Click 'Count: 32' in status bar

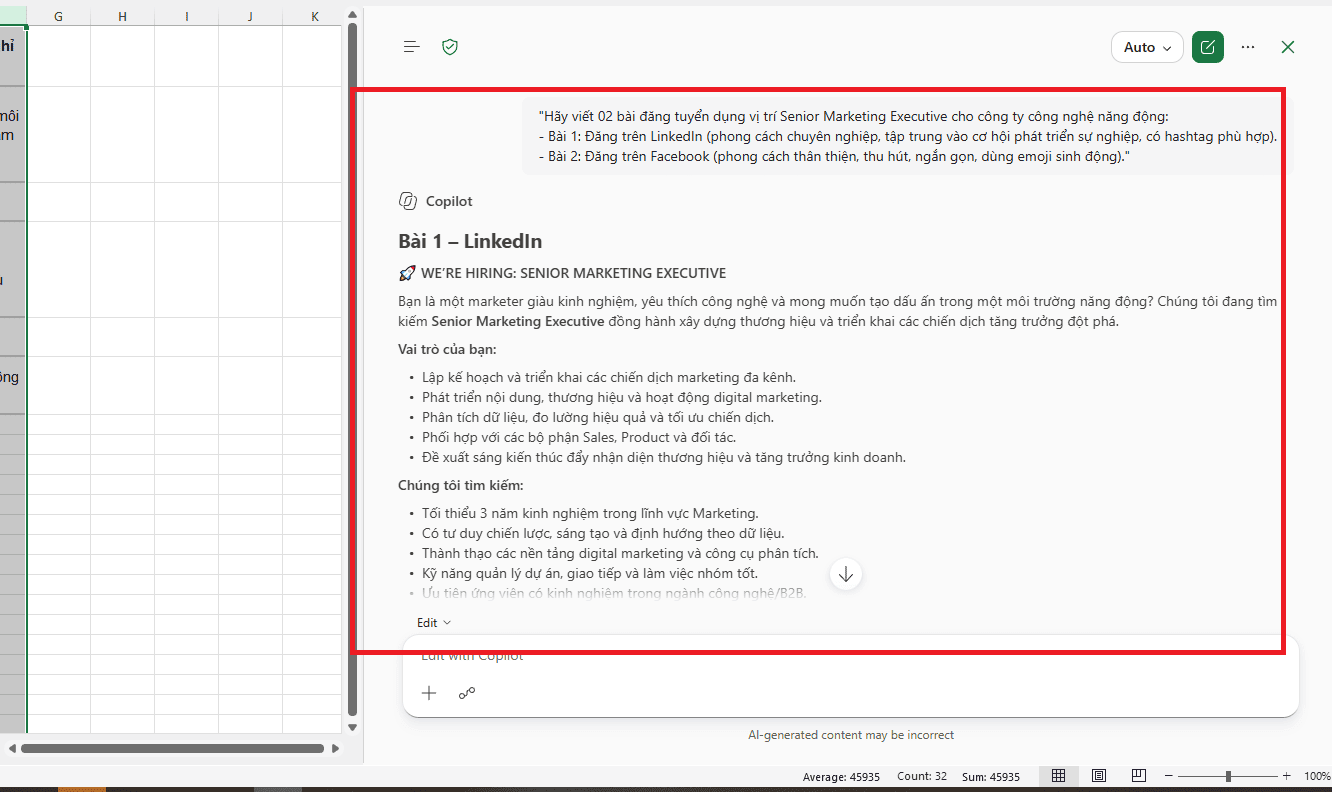(x=922, y=777)
